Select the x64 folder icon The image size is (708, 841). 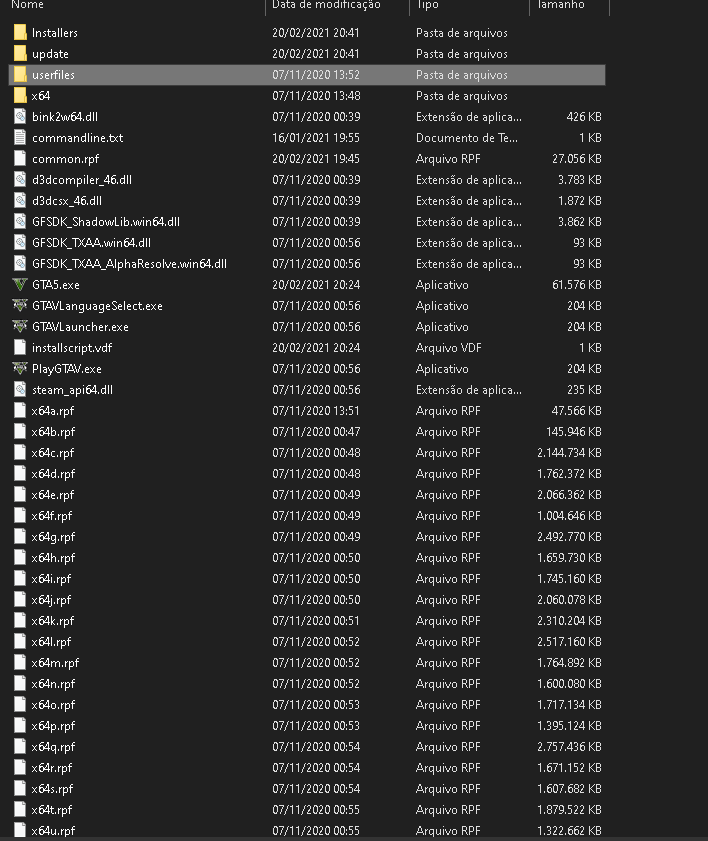click(x=20, y=96)
